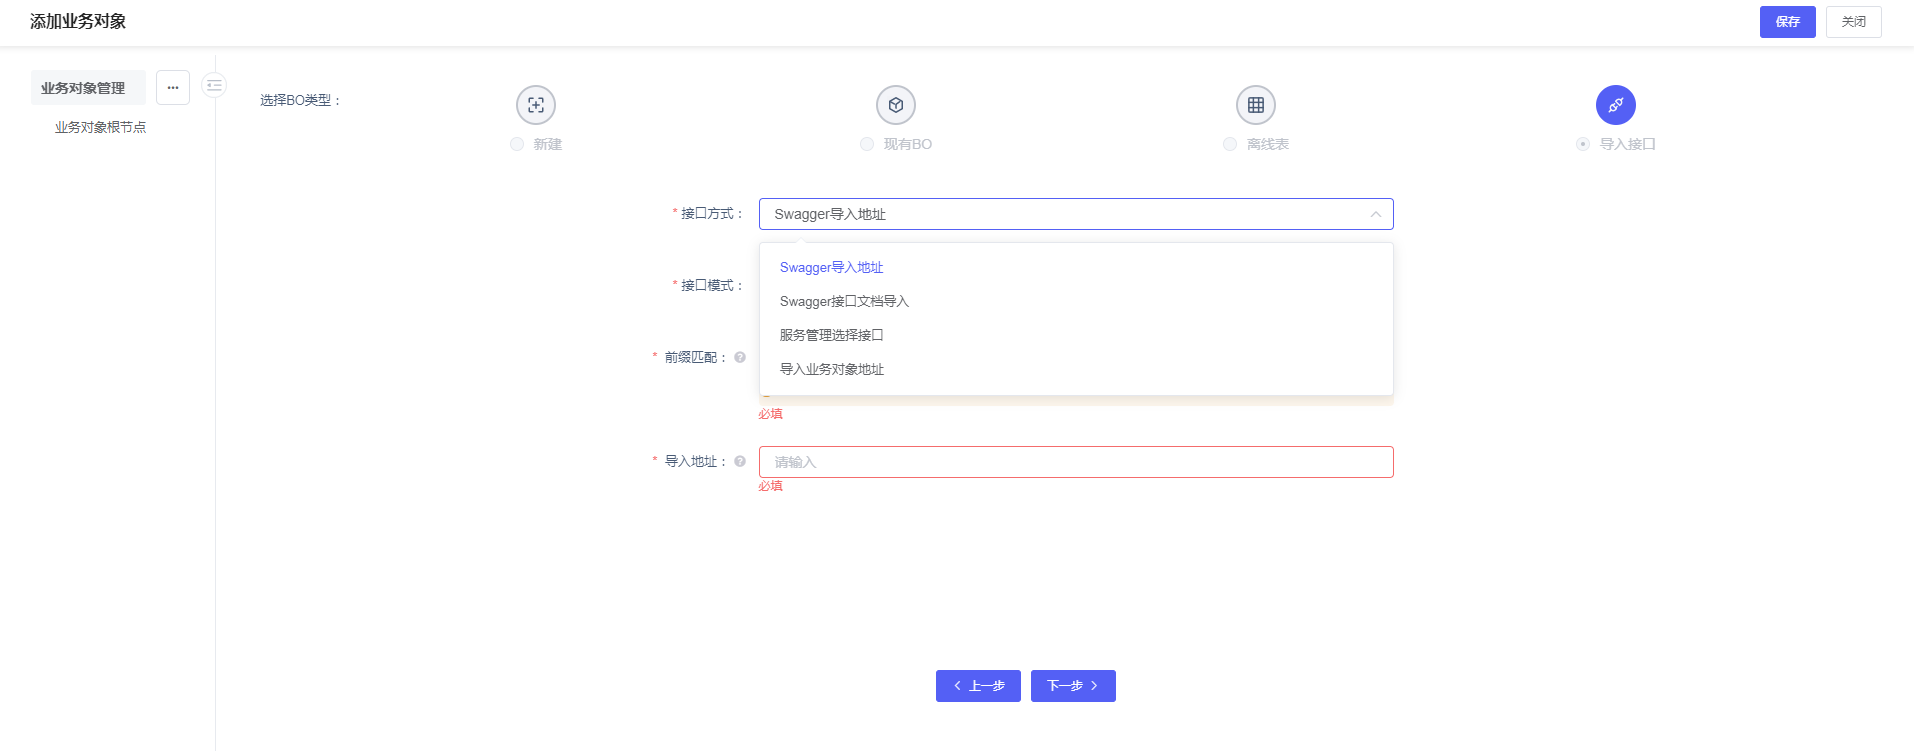Select the 新建 radio button
Image resolution: width=1914 pixels, height=751 pixels.
pos(517,144)
